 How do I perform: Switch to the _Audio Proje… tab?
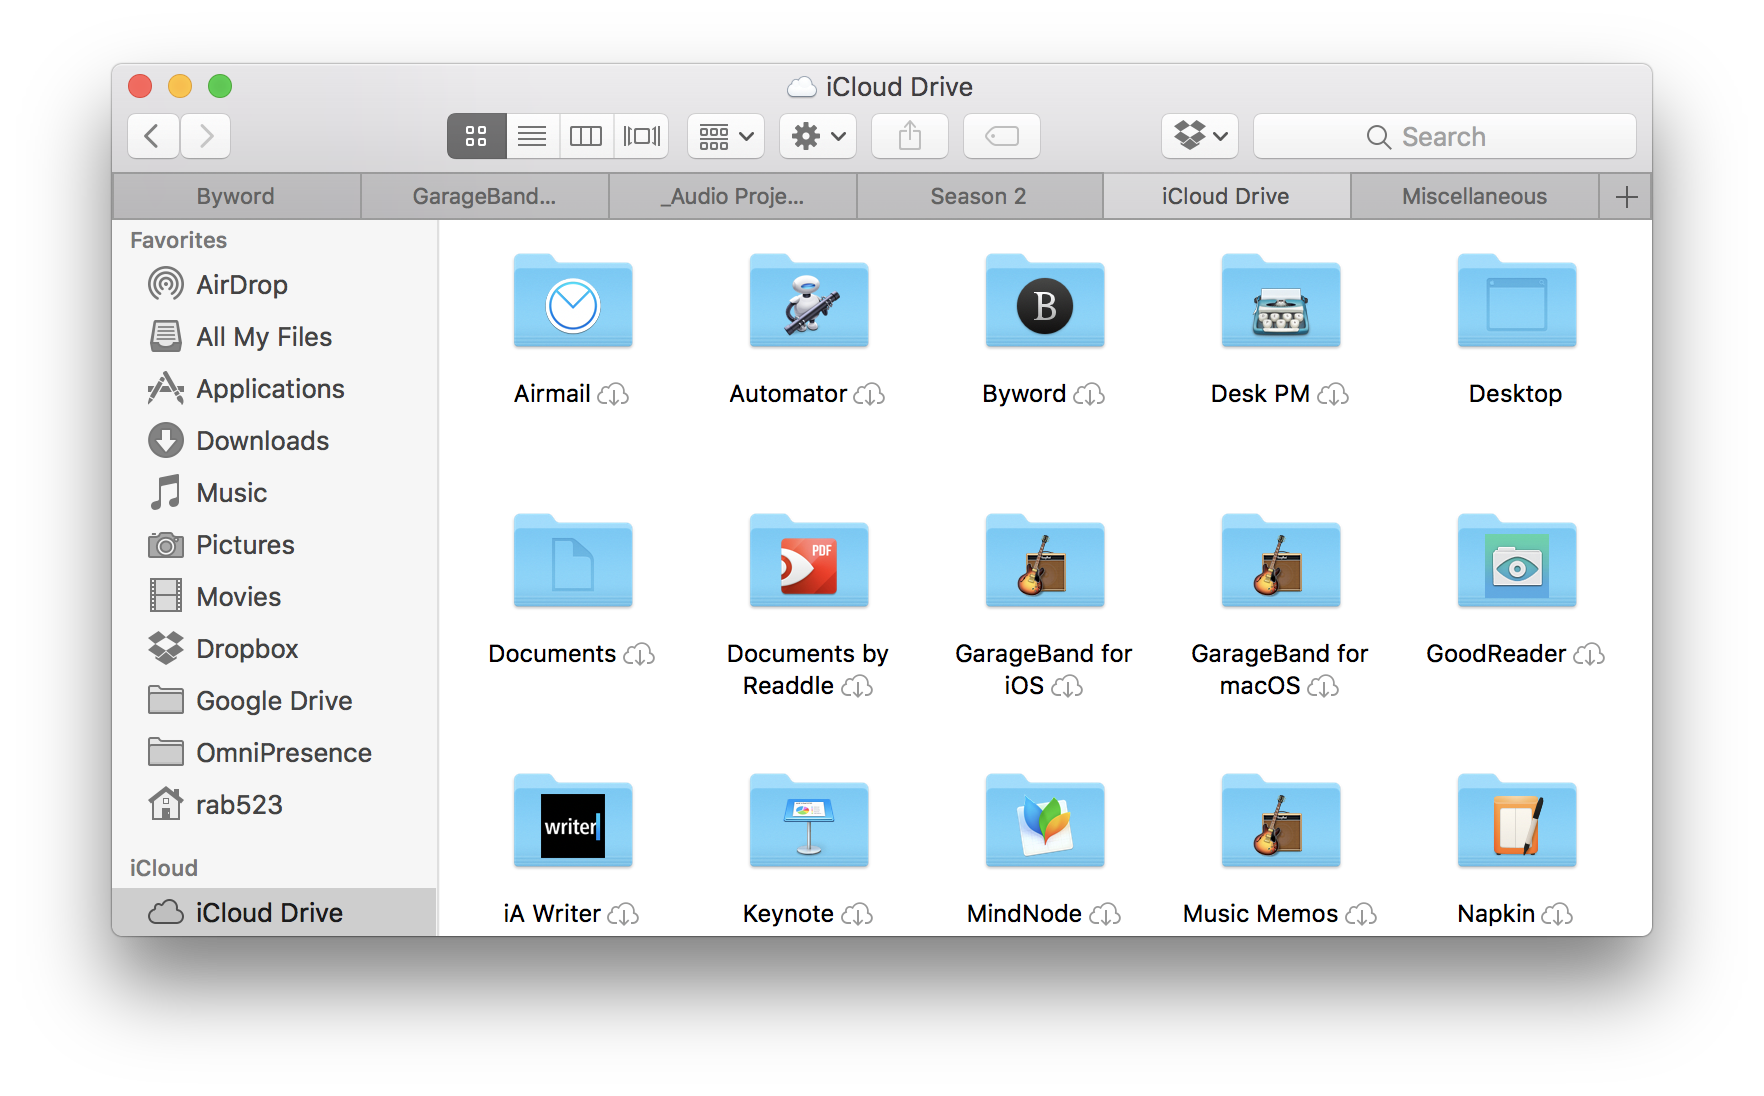732,196
